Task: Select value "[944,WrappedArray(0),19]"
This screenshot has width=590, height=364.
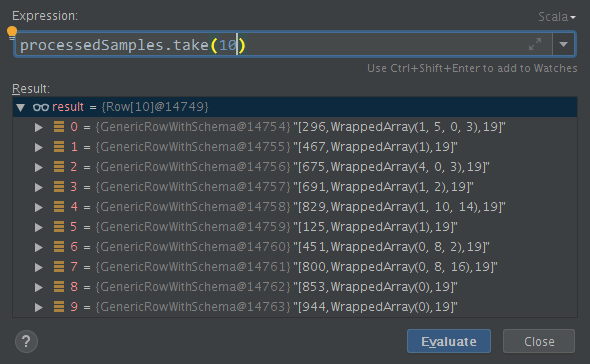Action: click(x=375, y=307)
